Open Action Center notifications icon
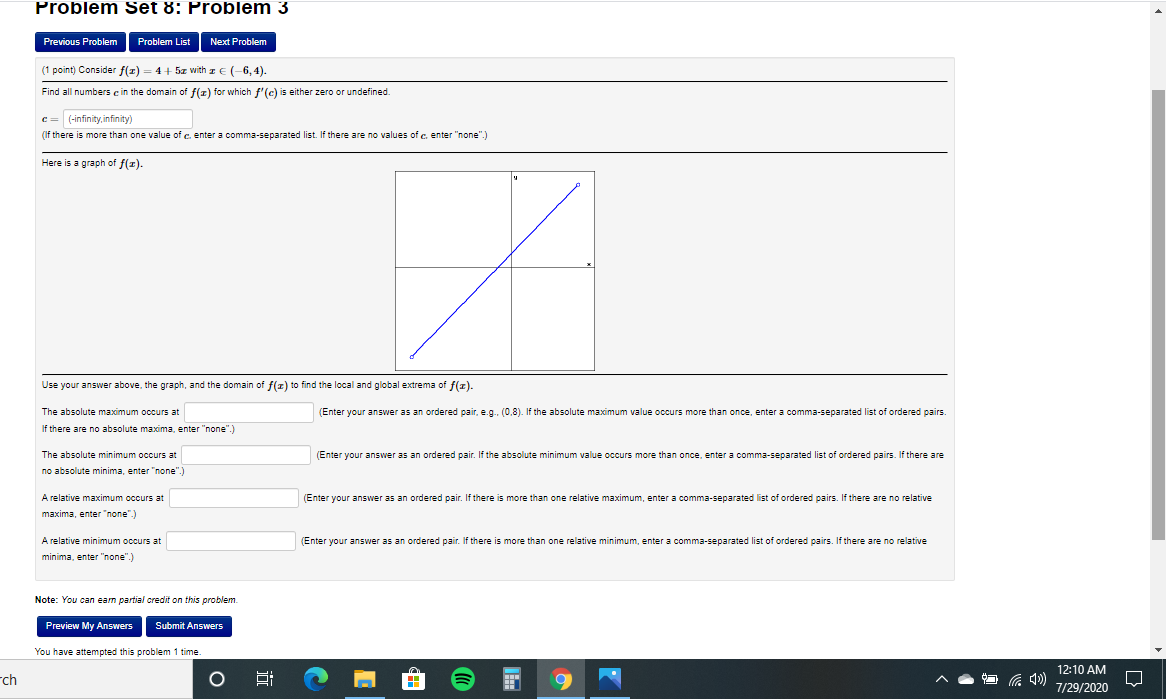The height and width of the screenshot is (699, 1166). pyautogui.click(x=1134, y=679)
